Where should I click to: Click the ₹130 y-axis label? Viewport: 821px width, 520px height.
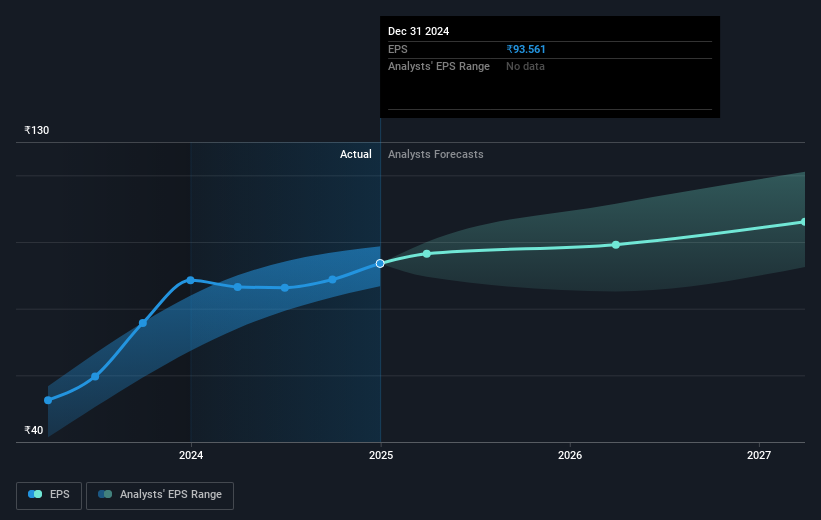(37, 130)
